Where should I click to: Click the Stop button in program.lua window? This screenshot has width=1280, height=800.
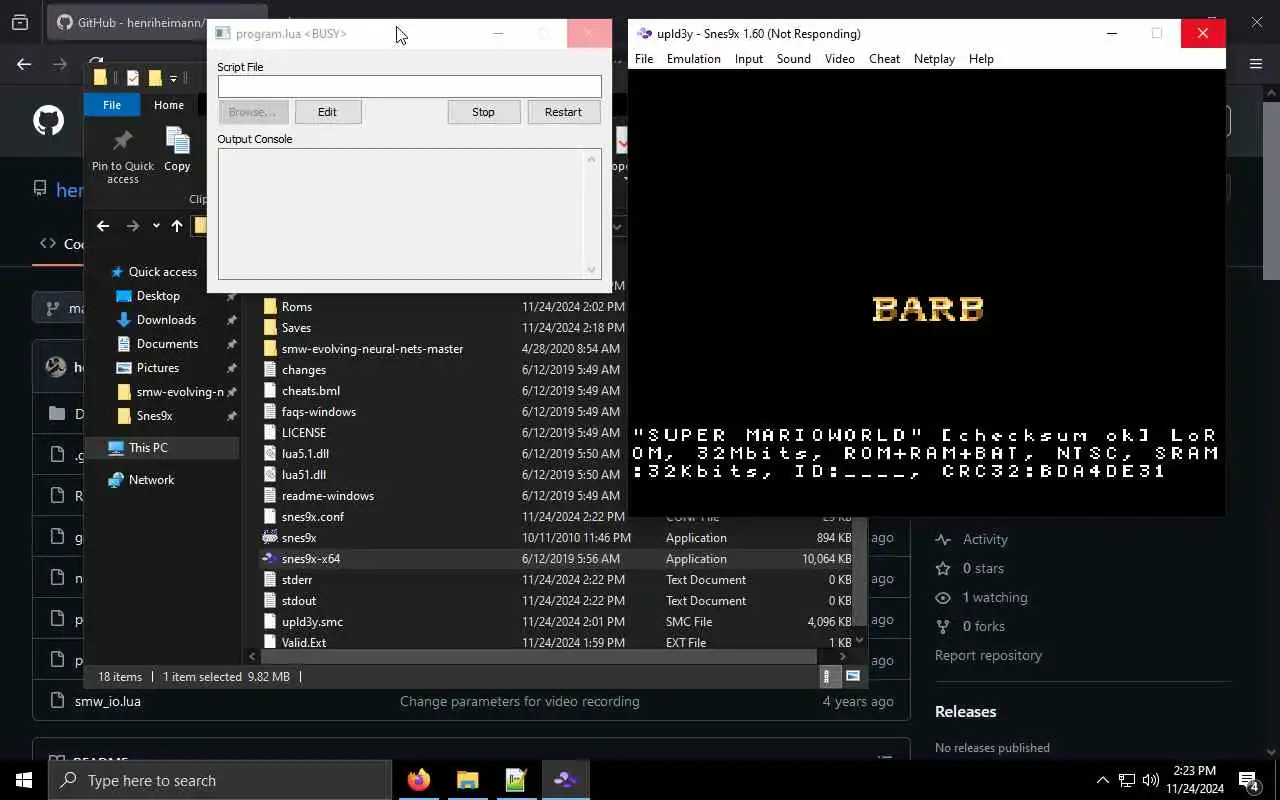tap(483, 112)
